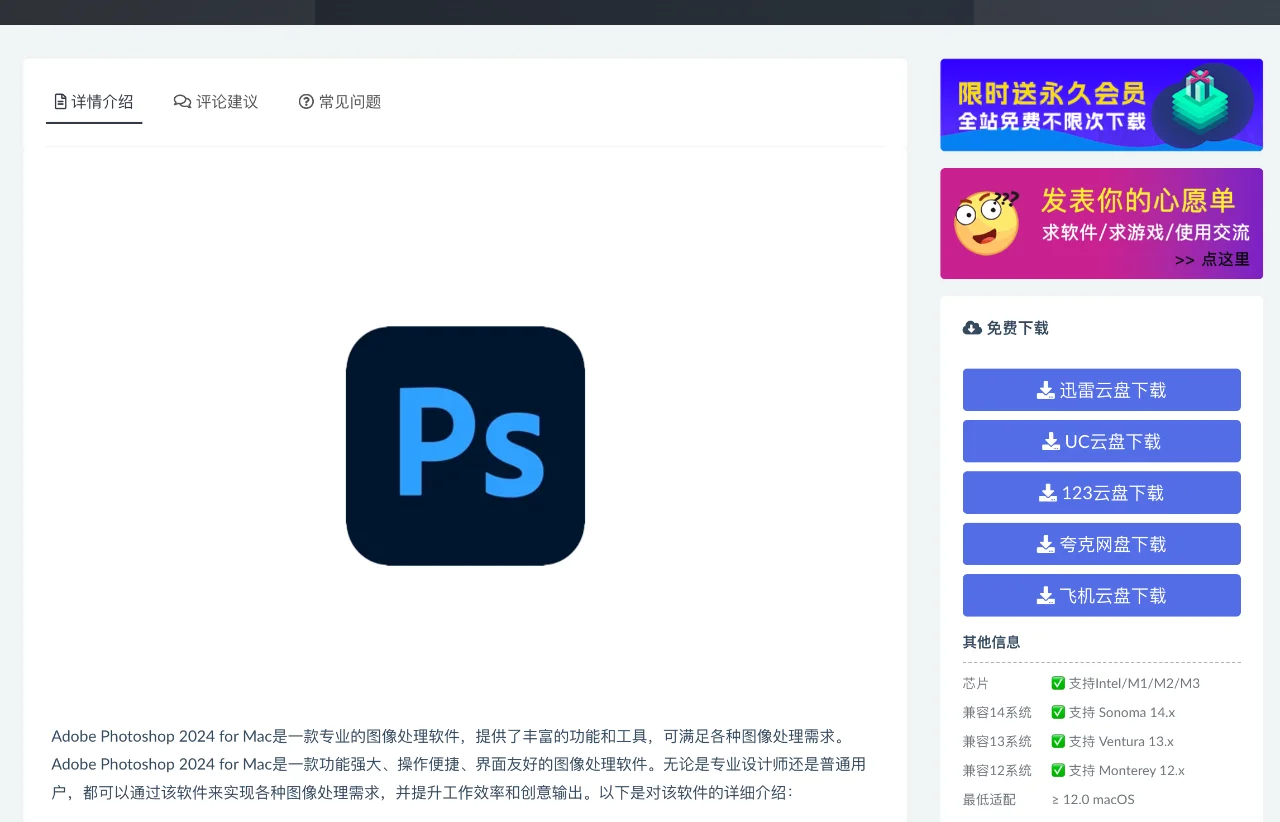Click the 支持 Monterey 12.x text
1280x822 pixels.
click(1127, 770)
